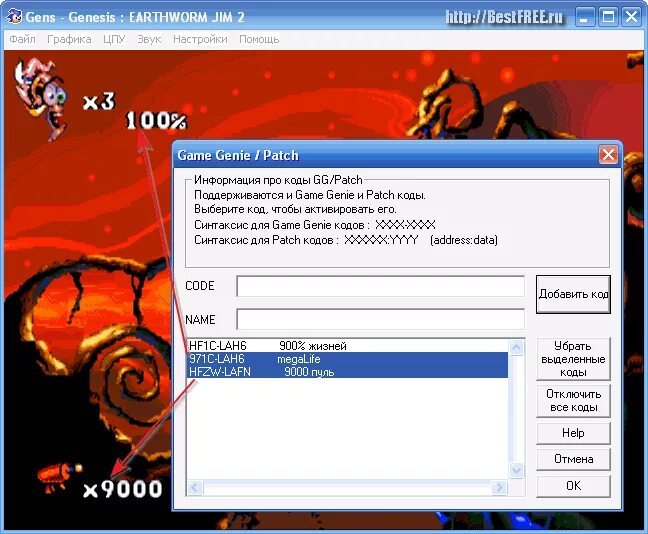Open the Звук menu
The height and width of the screenshot is (534, 648).
pos(149,39)
